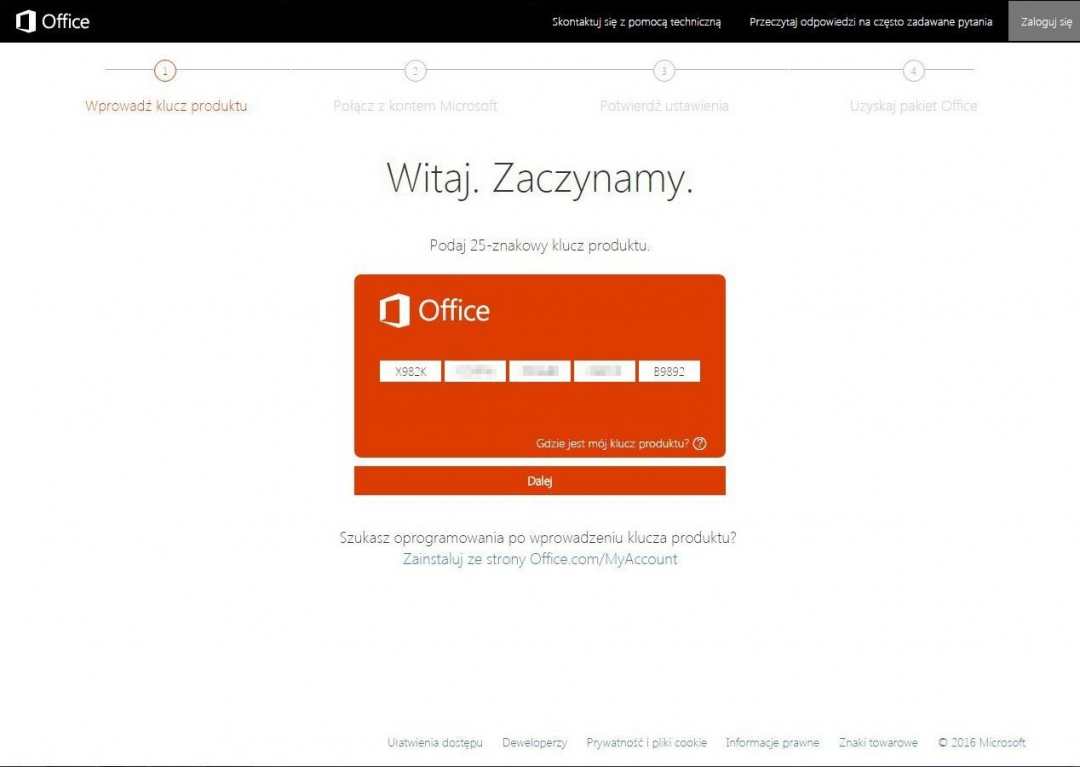1080x767 pixels.
Task: Click Gdzie jest mój klucz produktu link
Action: click(x=612, y=443)
